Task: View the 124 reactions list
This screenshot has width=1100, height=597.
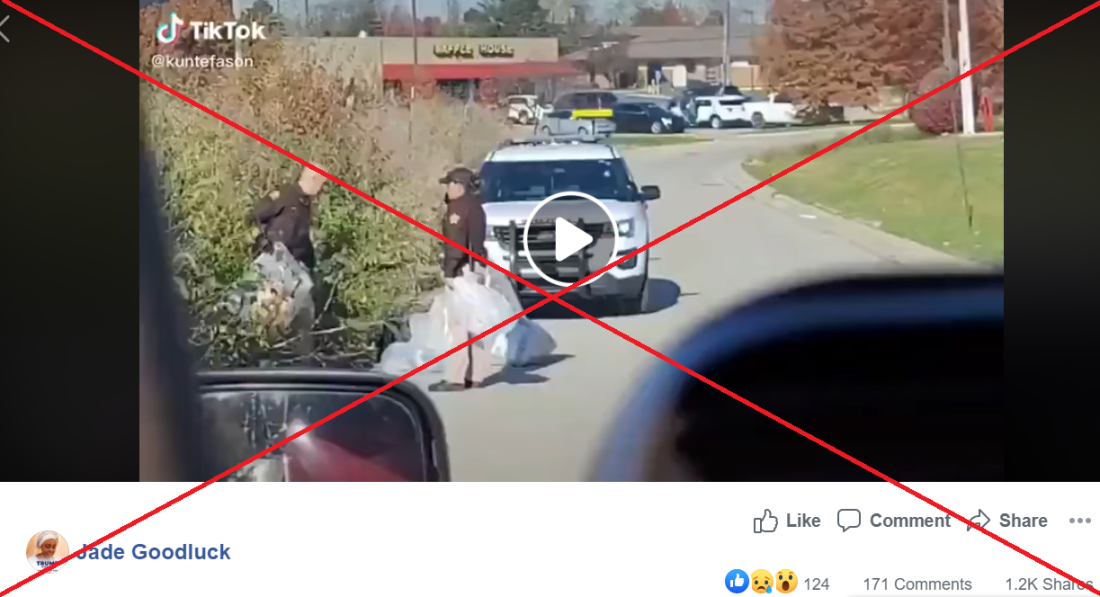Action: 817,584
